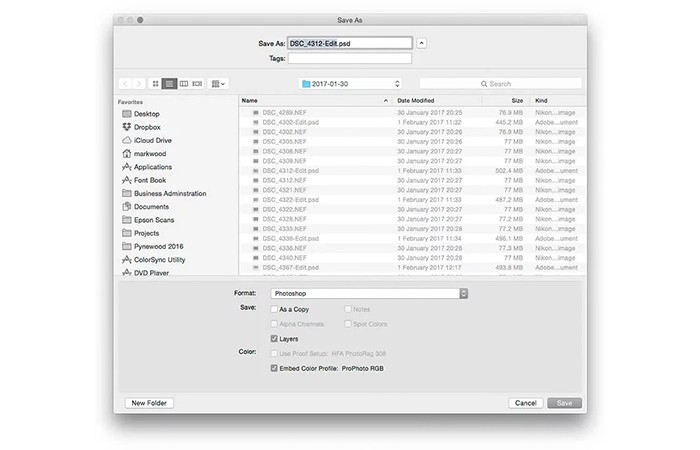Viewport: 700px width, 450px height.
Task: Switch to column view
Action: (x=183, y=83)
